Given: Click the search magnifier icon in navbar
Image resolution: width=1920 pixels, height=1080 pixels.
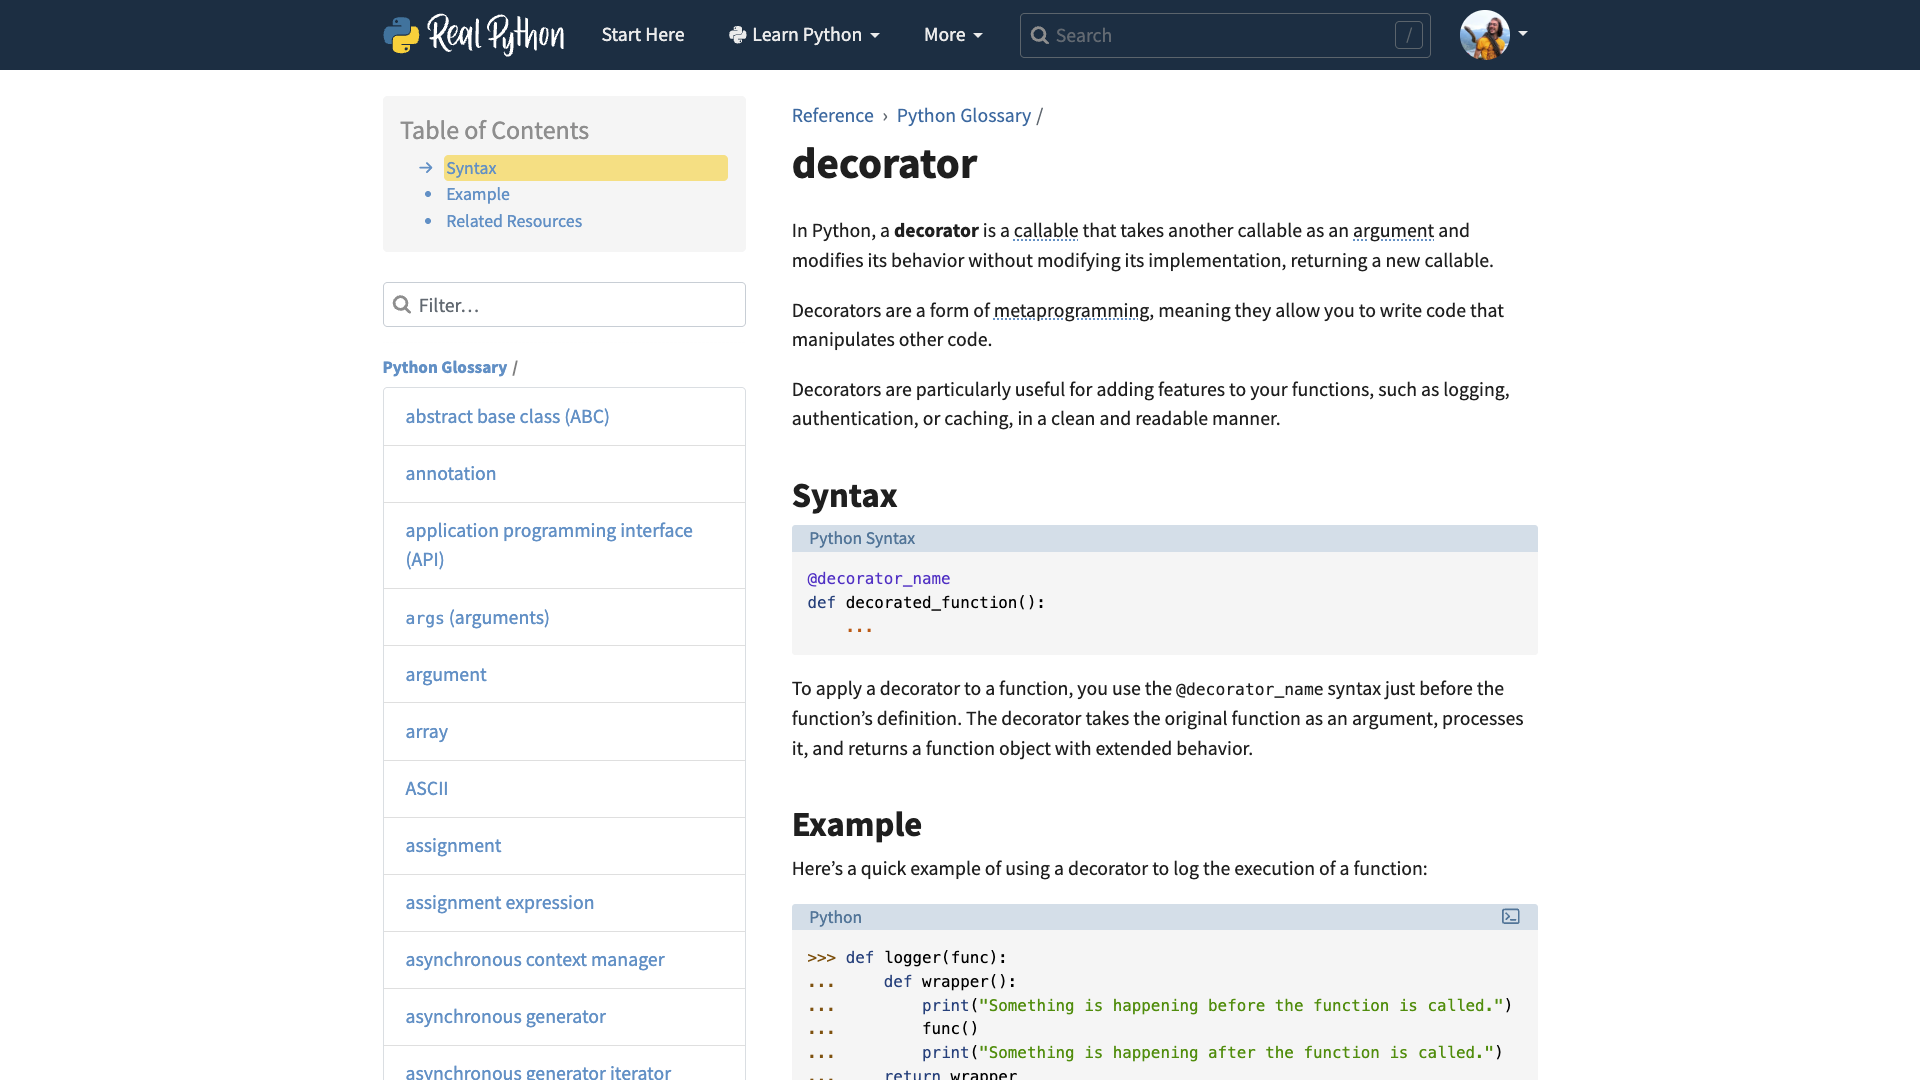Looking at the screenshot, I should tap(1040, 36).
